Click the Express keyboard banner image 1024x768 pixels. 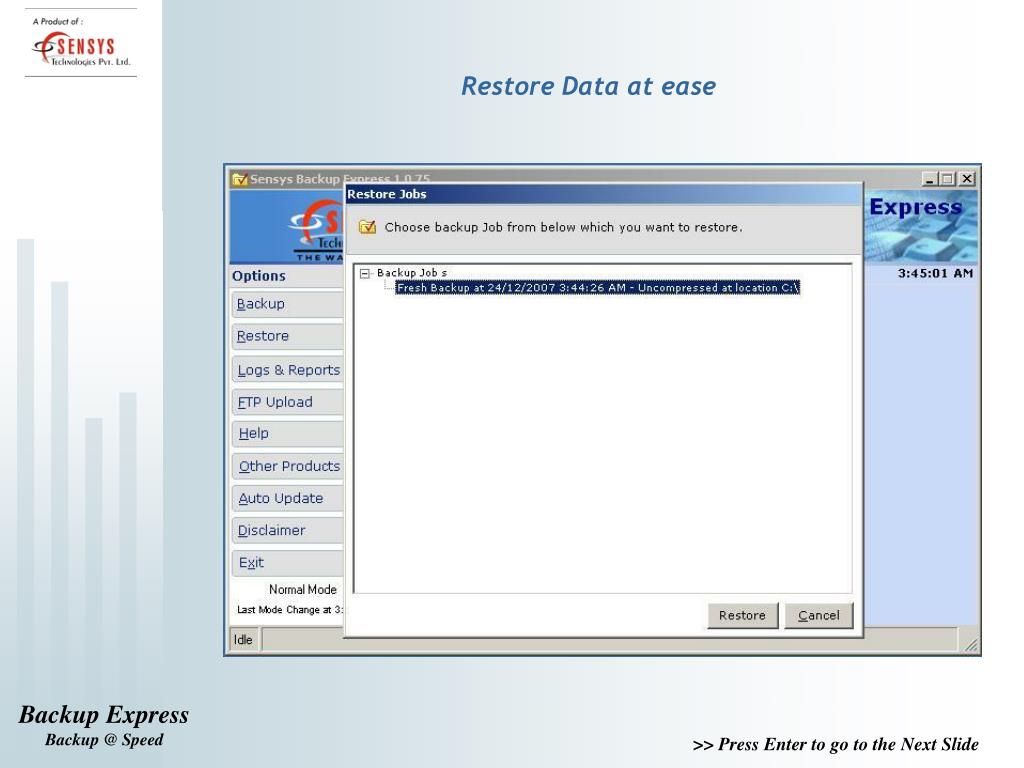coord(921,227)
